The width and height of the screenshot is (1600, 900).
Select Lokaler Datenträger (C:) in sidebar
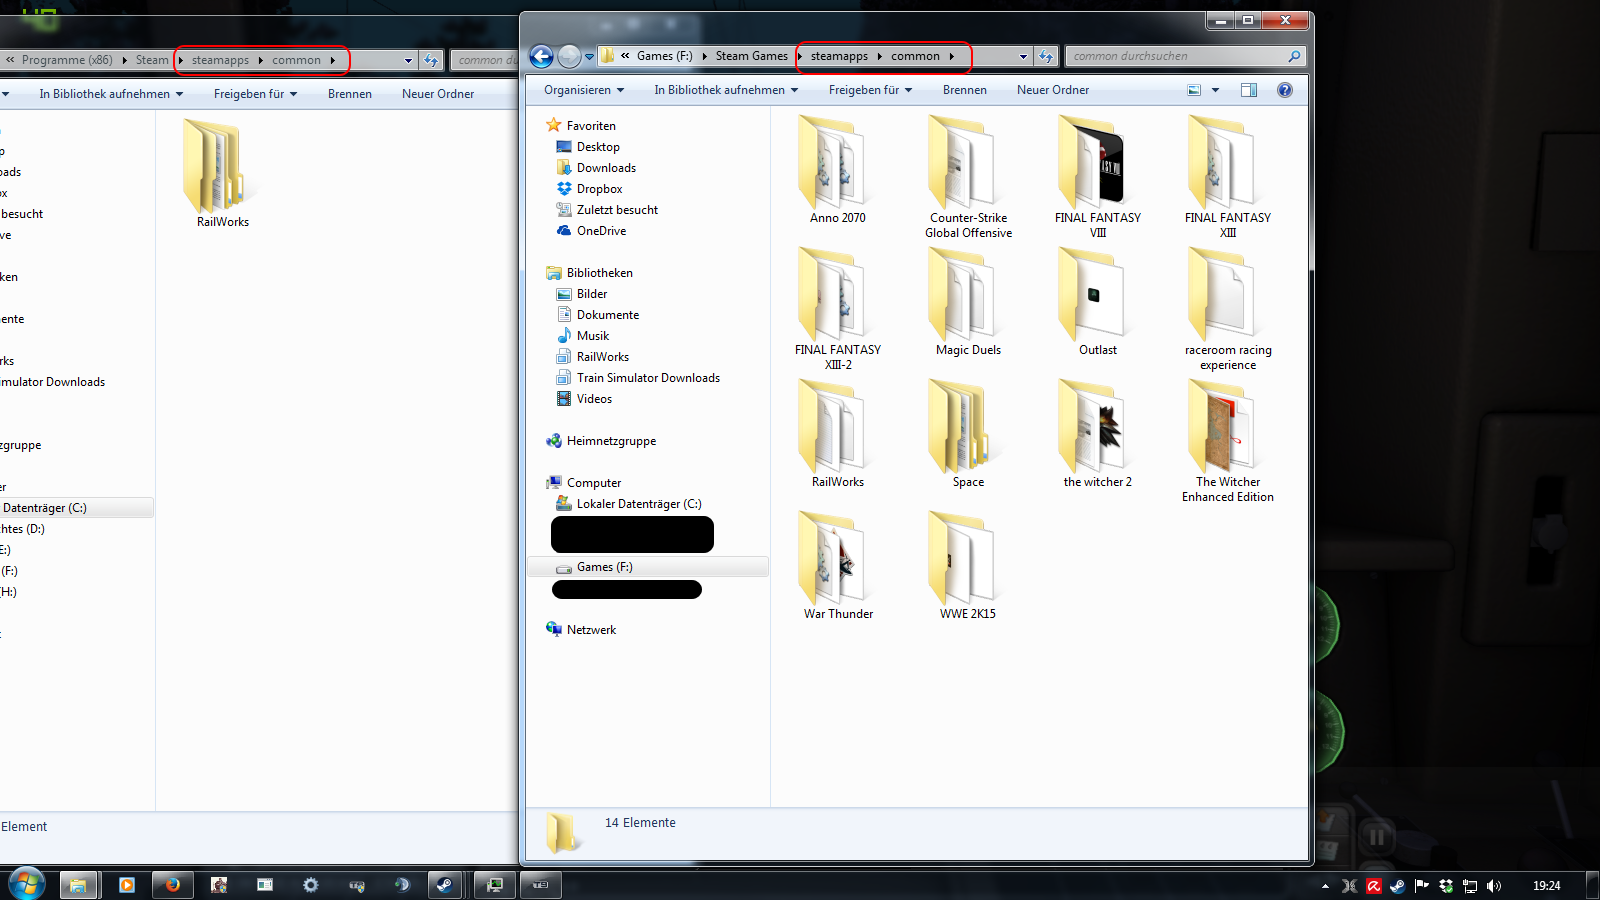pos(638,504)
